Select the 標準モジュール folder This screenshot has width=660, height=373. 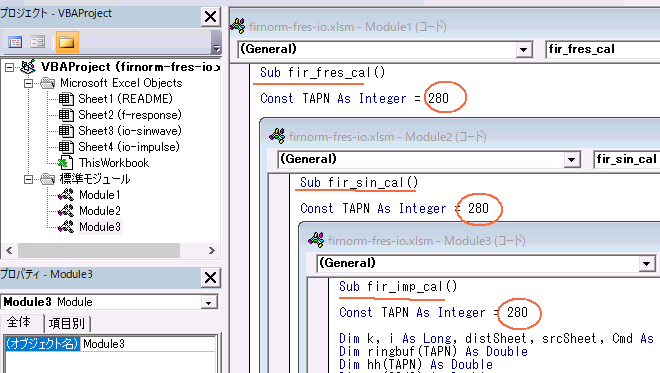click(x=95, y=179)
